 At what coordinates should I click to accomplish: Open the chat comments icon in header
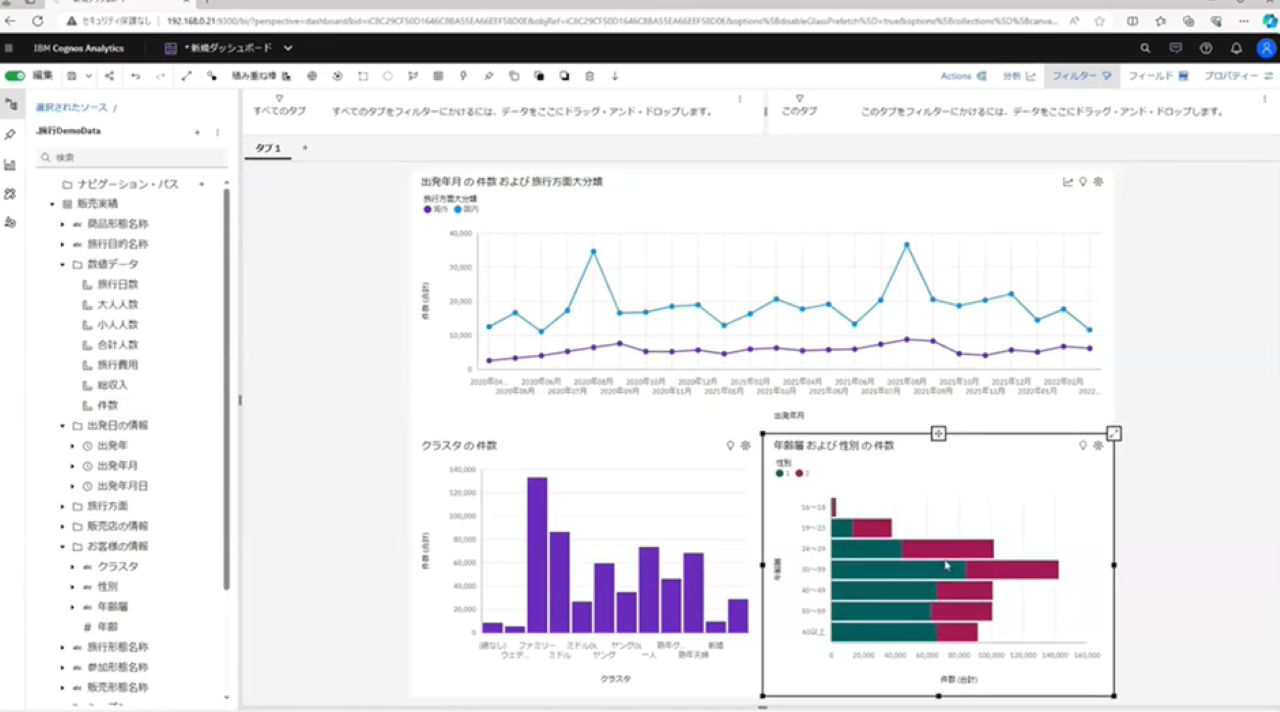click(x=1175, y=48)
